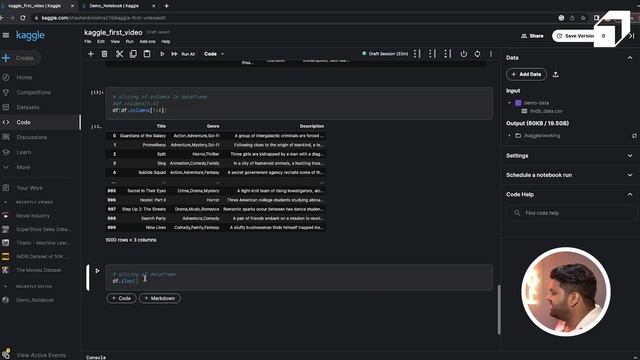Collapse Recently Edited list
Screen dimensions: 640x360
(5, 287)
